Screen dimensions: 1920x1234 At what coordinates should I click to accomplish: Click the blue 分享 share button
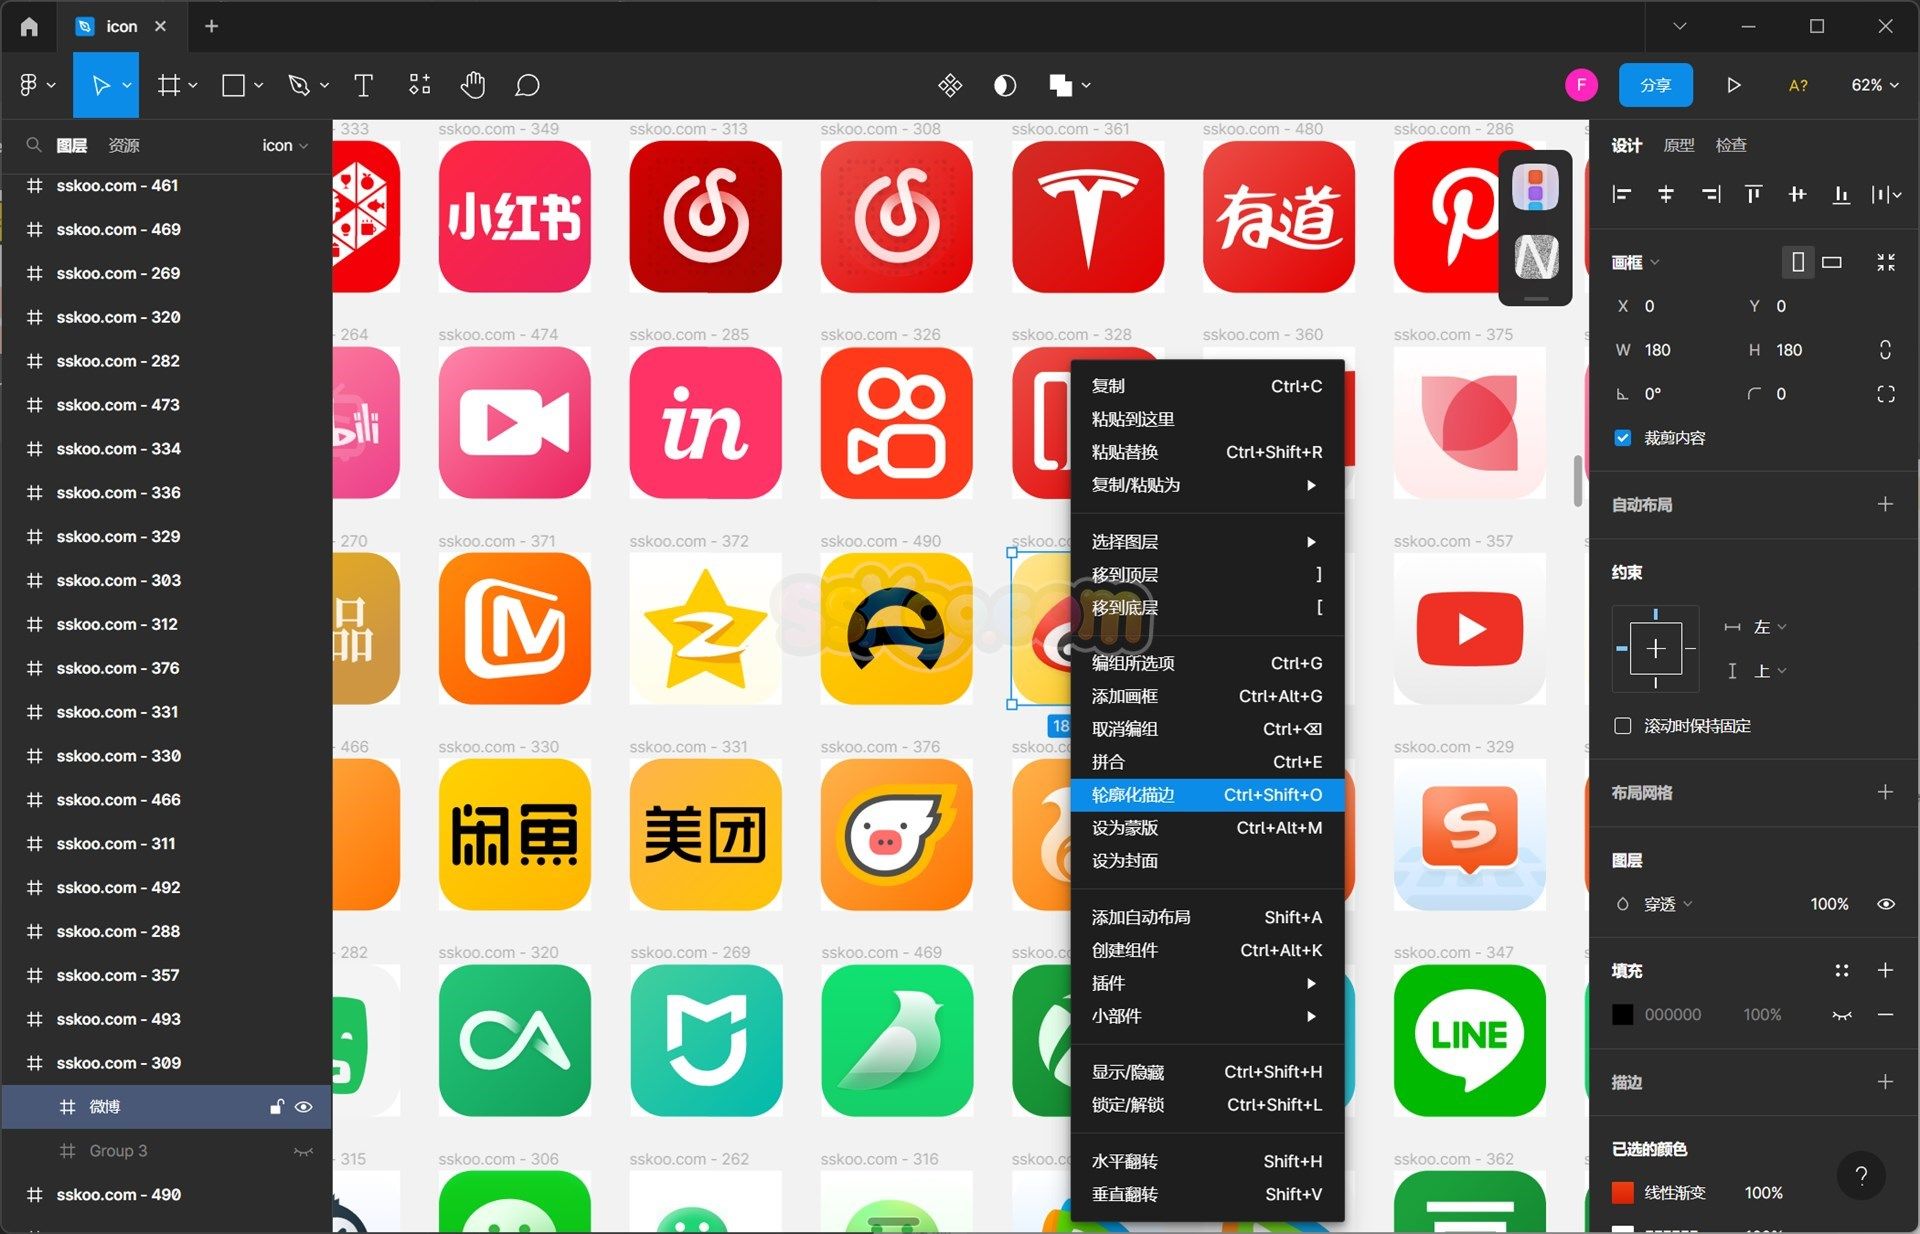pyautogui.click(x=1655, y=86)
